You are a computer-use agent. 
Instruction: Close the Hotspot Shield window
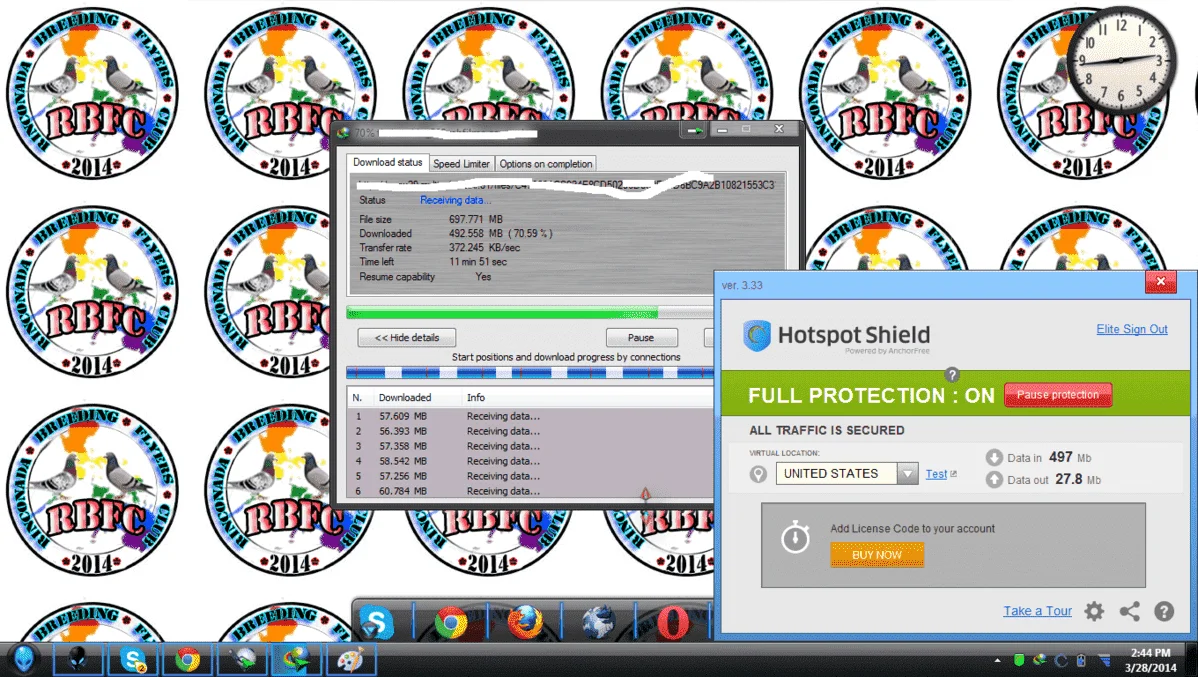[1161, 282]
